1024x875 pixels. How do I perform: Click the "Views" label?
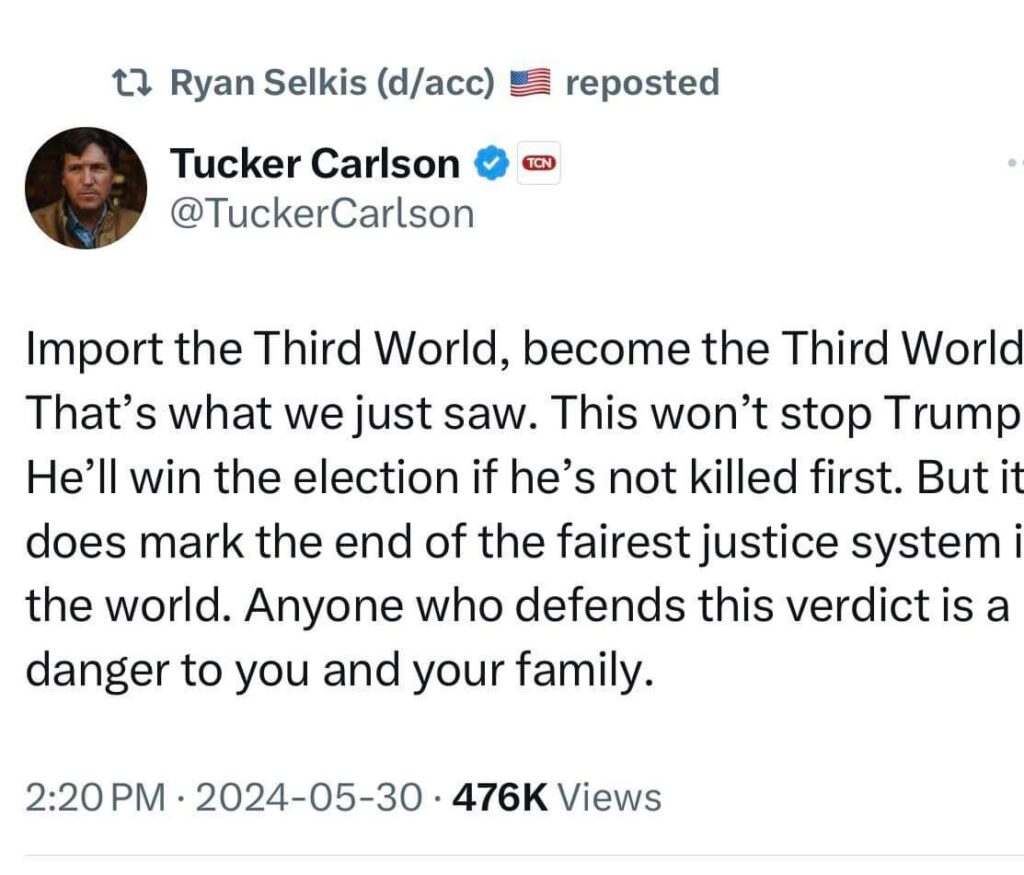(x=608, y=797)
